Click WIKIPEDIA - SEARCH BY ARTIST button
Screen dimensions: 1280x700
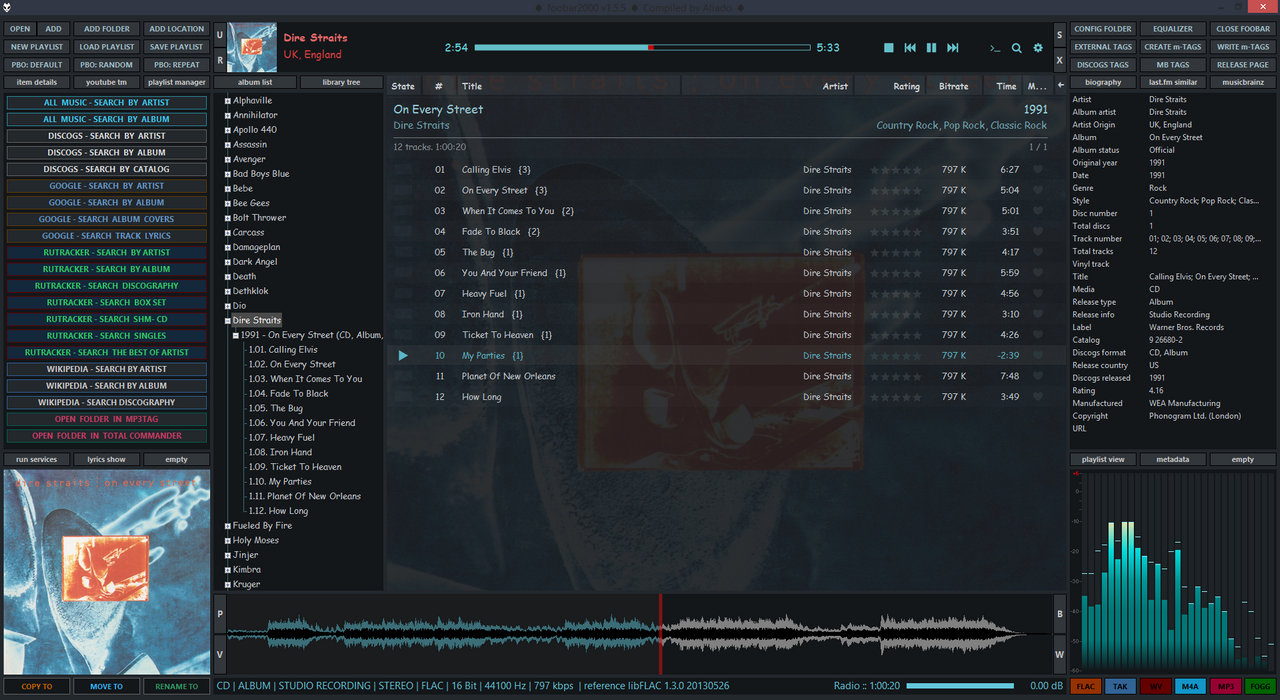[107, 369]
